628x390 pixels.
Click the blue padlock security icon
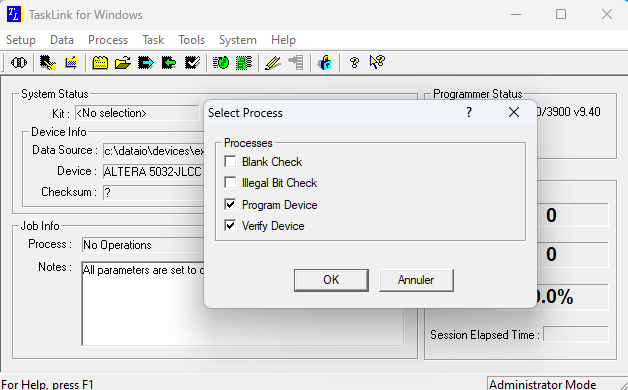[x=324, y=63]
